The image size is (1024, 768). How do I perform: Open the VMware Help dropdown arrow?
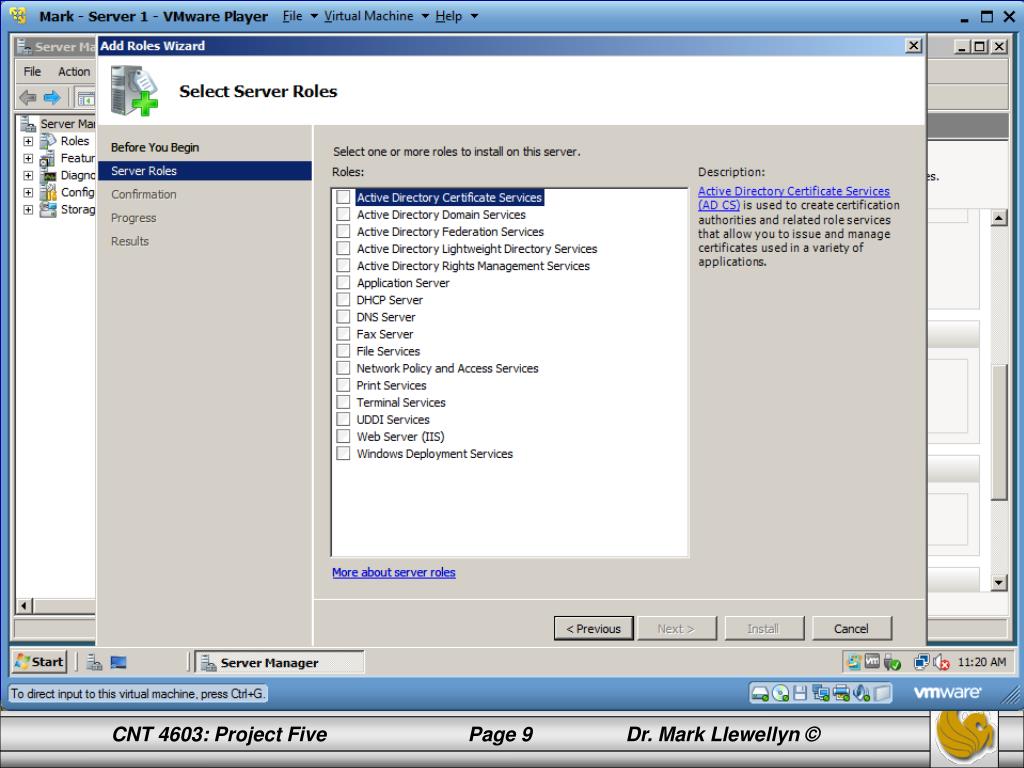[x=474, y=16]
